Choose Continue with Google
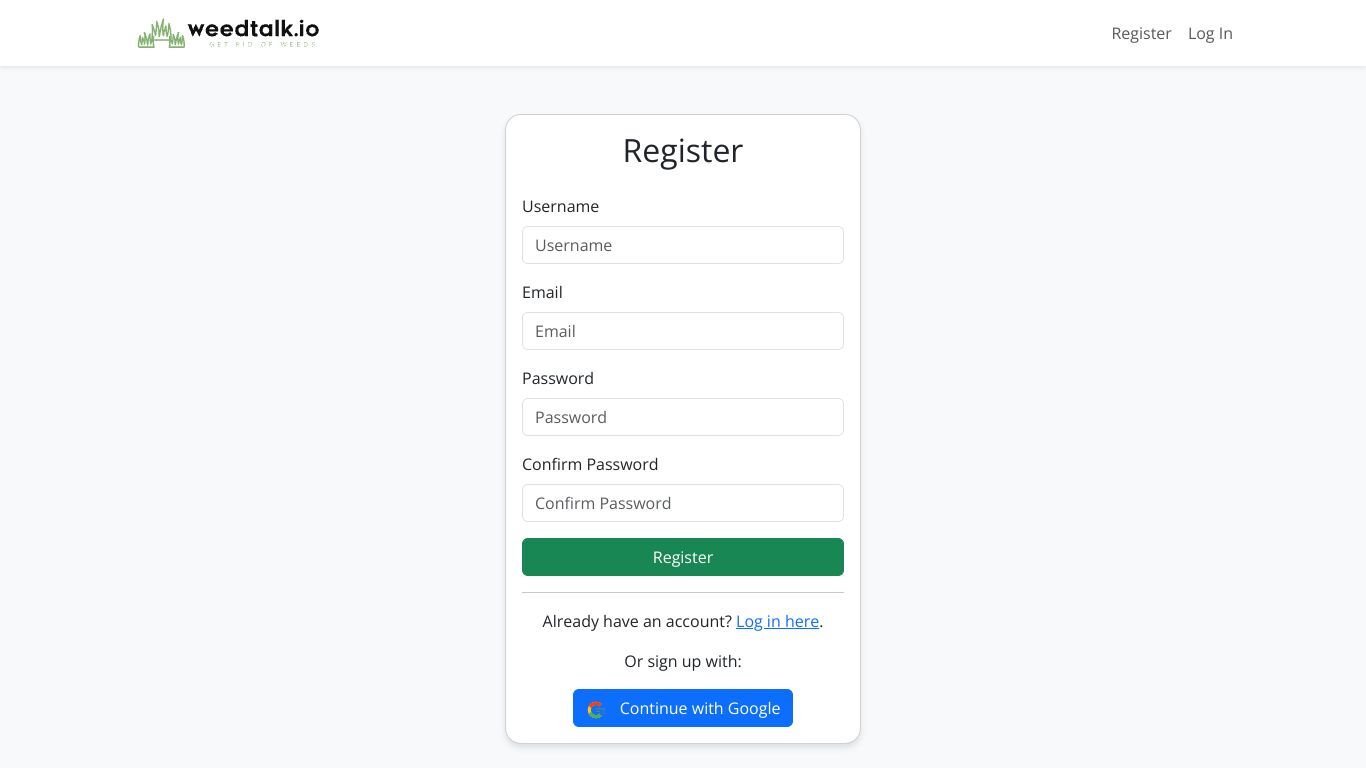Image resolution: width=1366 pixels, height=768 pixels. tap(683, 708)
